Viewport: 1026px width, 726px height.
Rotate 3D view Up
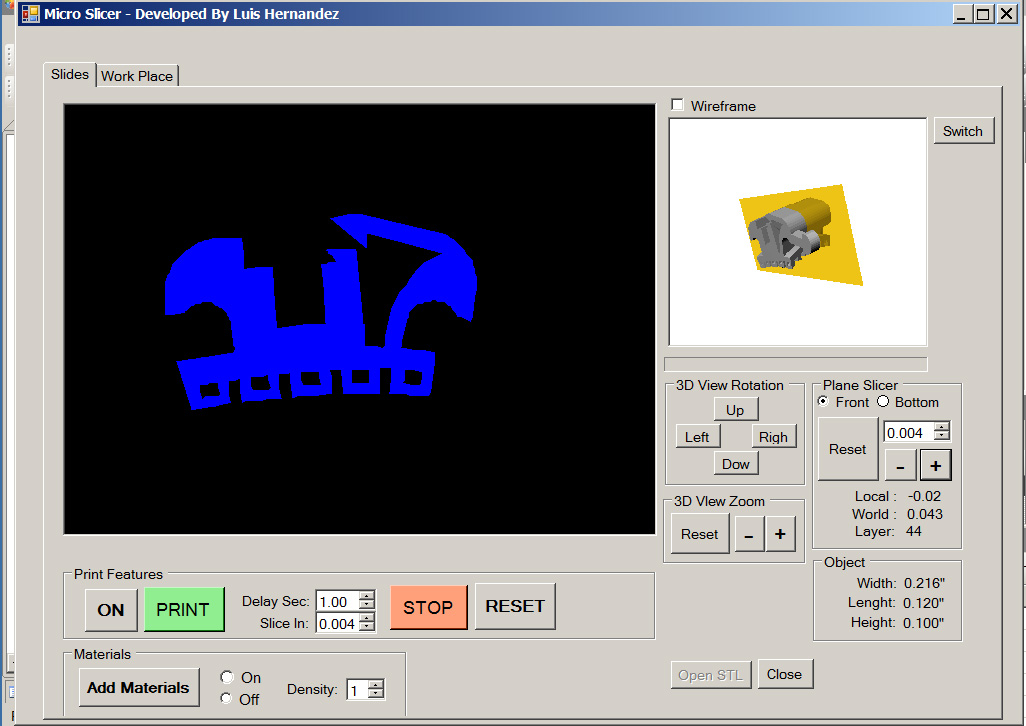point(735,409)
